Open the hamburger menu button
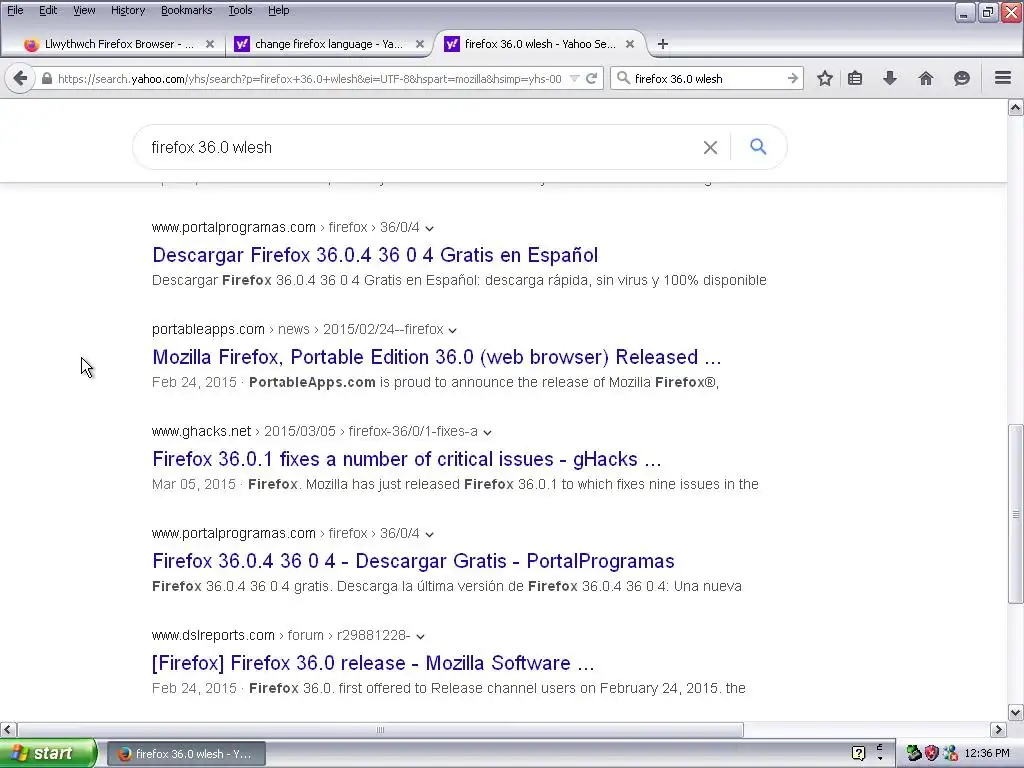 (x=1003, y=78)
